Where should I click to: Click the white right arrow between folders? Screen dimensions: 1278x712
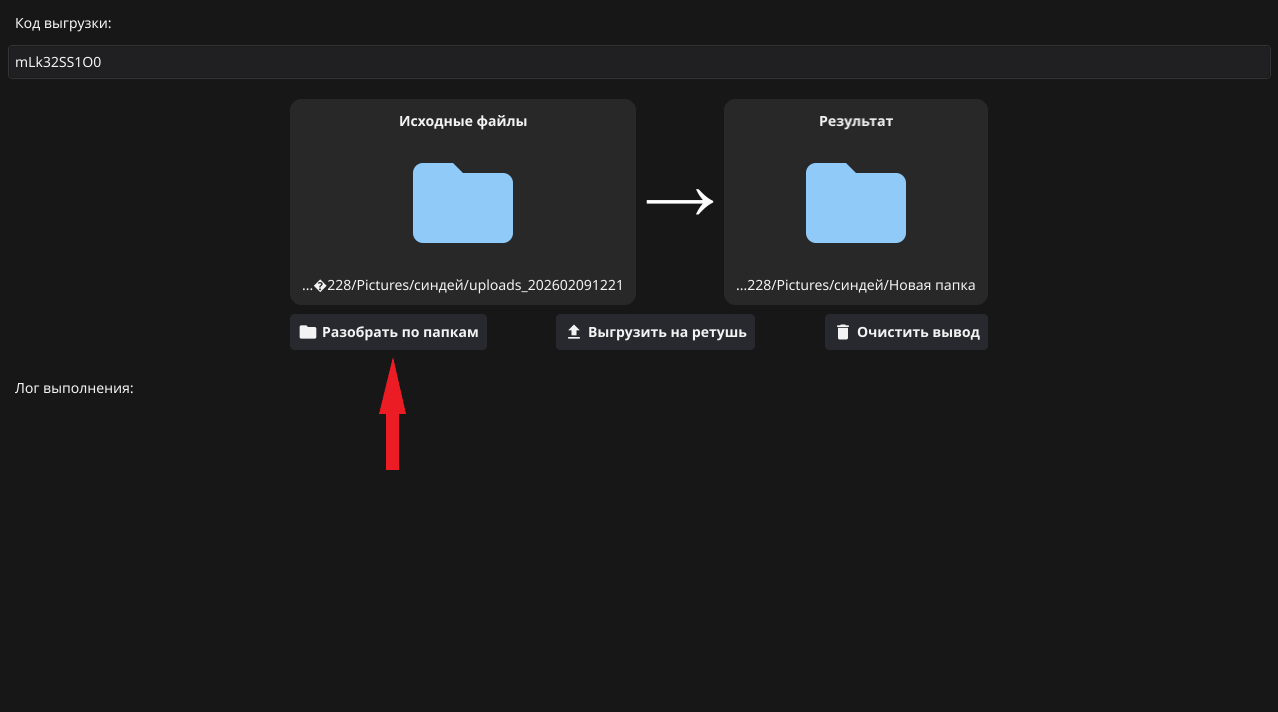[x=680, y=202]
